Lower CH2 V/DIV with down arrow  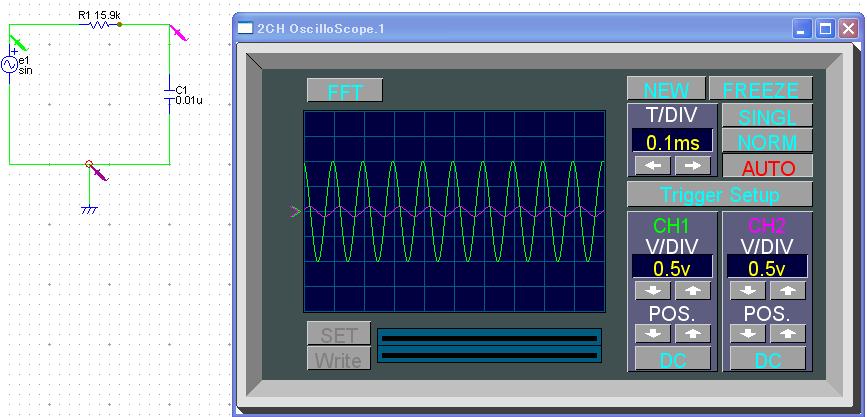click(748, 290)
